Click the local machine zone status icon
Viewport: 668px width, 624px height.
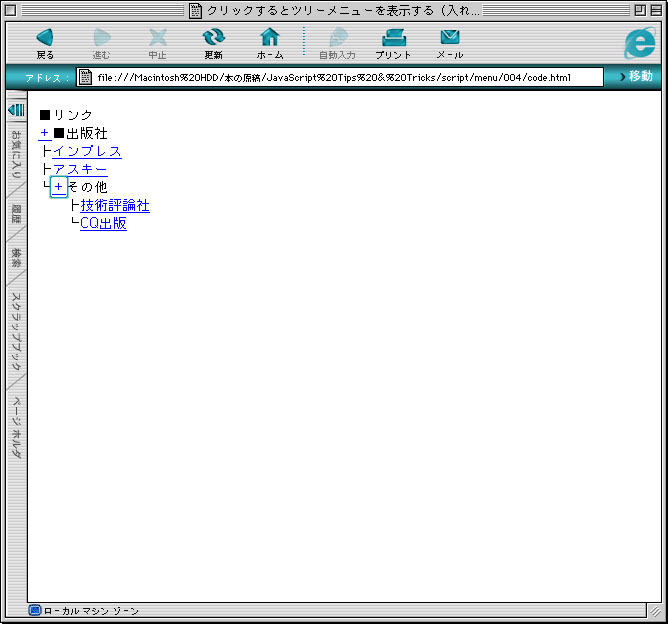coord(35,610)
